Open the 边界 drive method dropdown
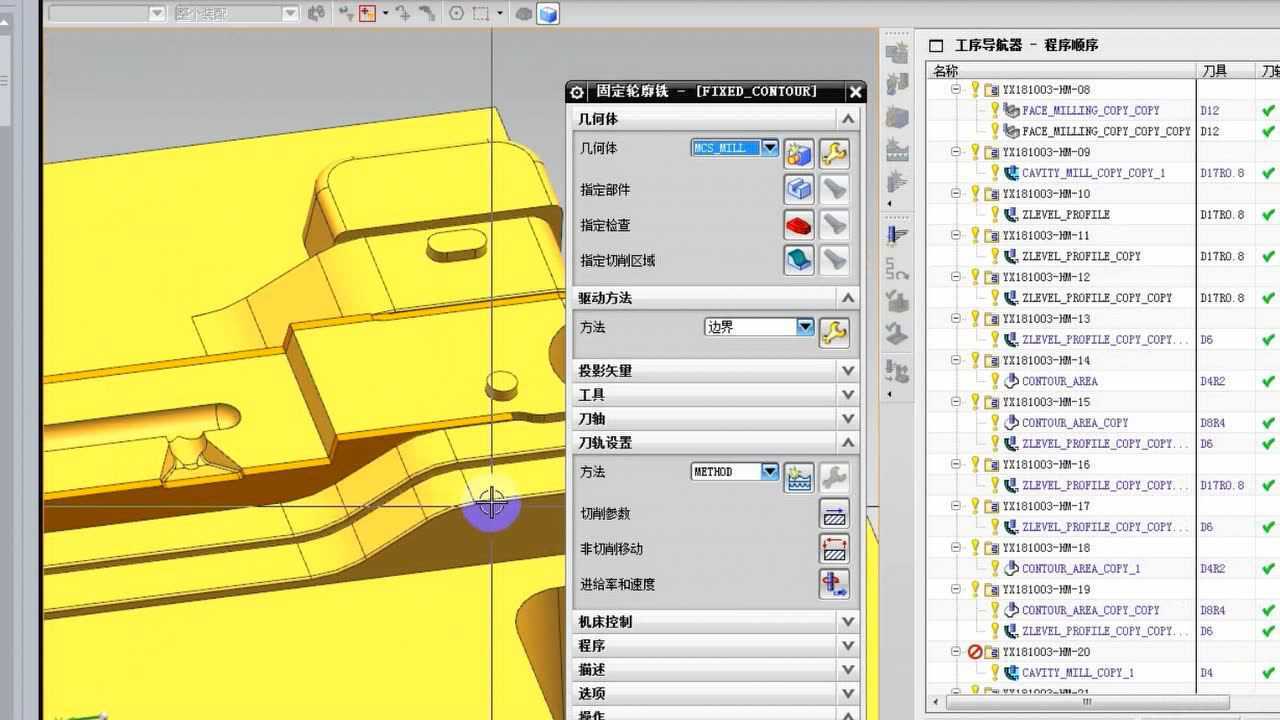Image resolution: width=1280 pixels, height=720 pixels. (805, 327)
